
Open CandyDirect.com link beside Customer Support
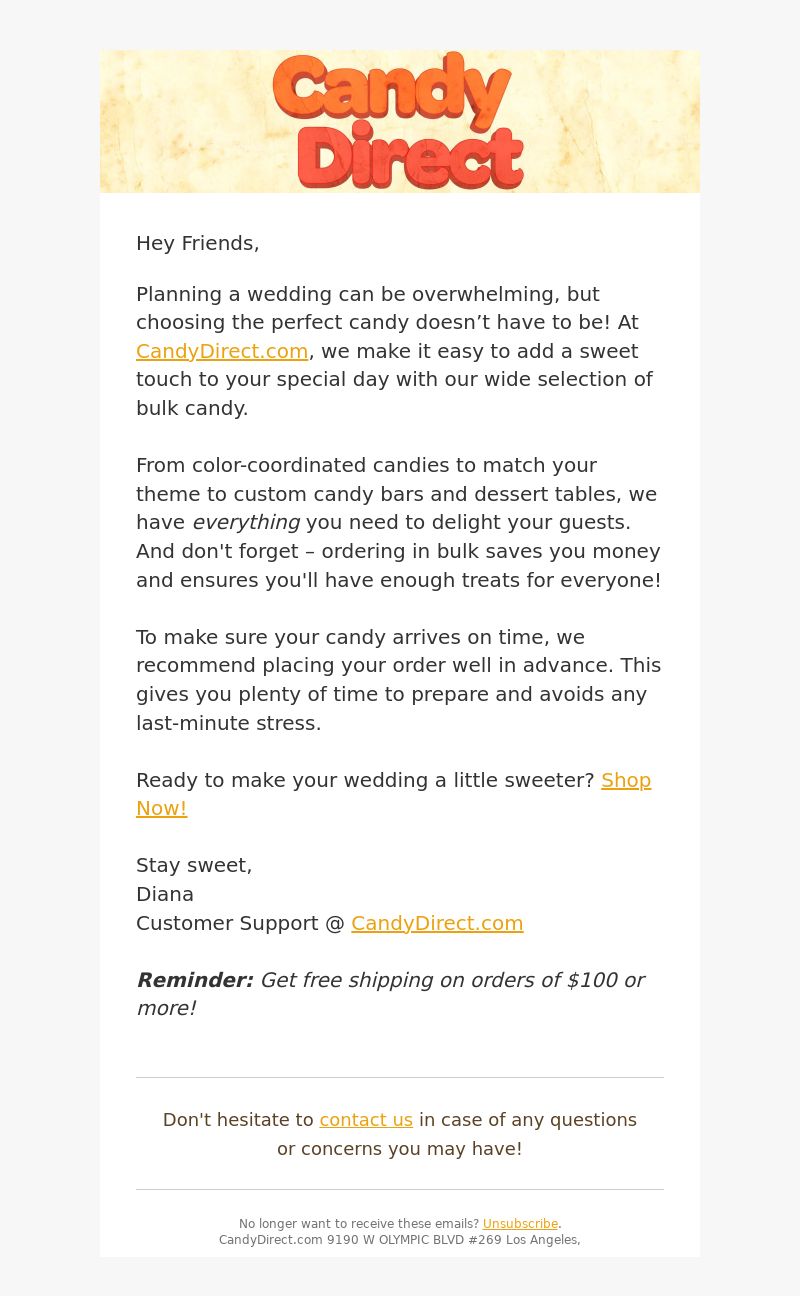437,923
